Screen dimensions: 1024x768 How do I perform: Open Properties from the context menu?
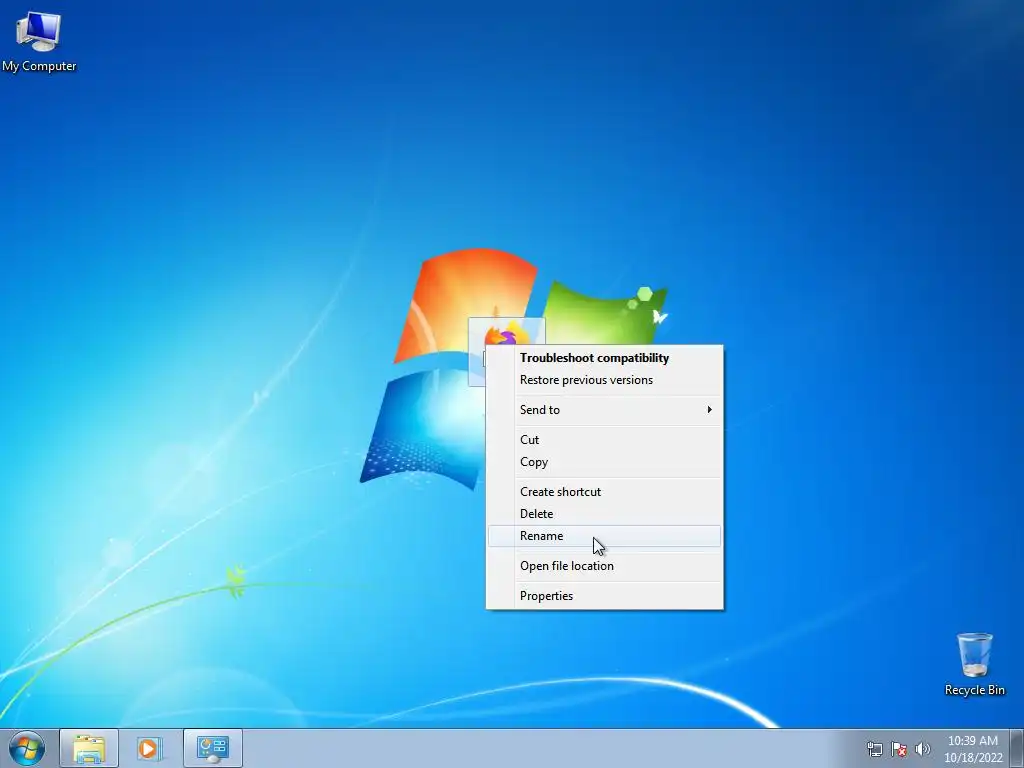pos(605,596)
